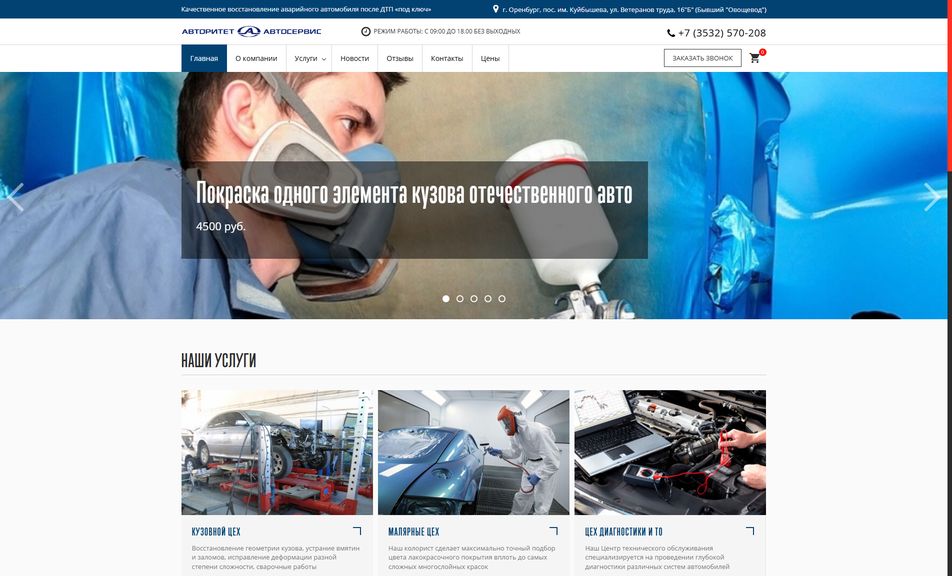The height and width of the screenshot is (576, 952).
Task: Go to previous slide arrow
Action: pos(14,197)
